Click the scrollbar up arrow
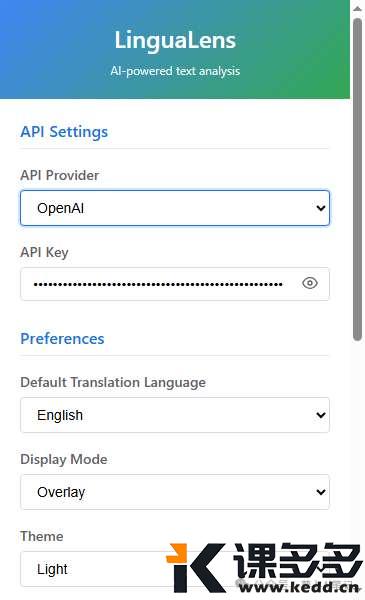The height and width of the screenshot is (600, 365). (357, 8)
